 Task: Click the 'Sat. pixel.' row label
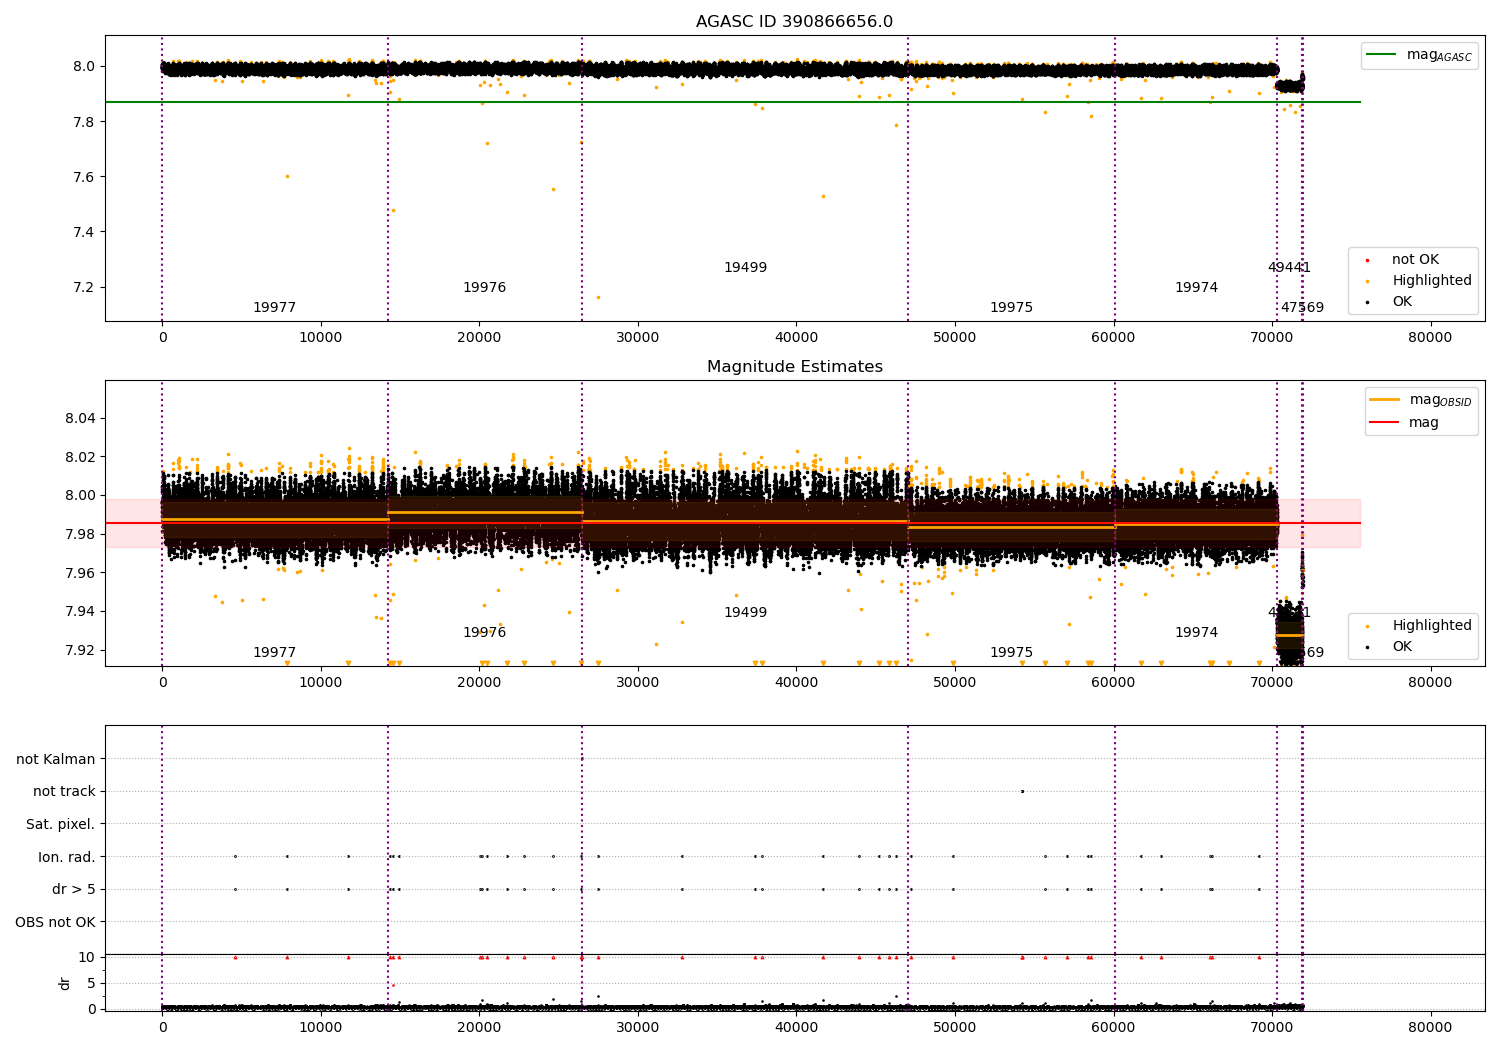click(61, 825)
